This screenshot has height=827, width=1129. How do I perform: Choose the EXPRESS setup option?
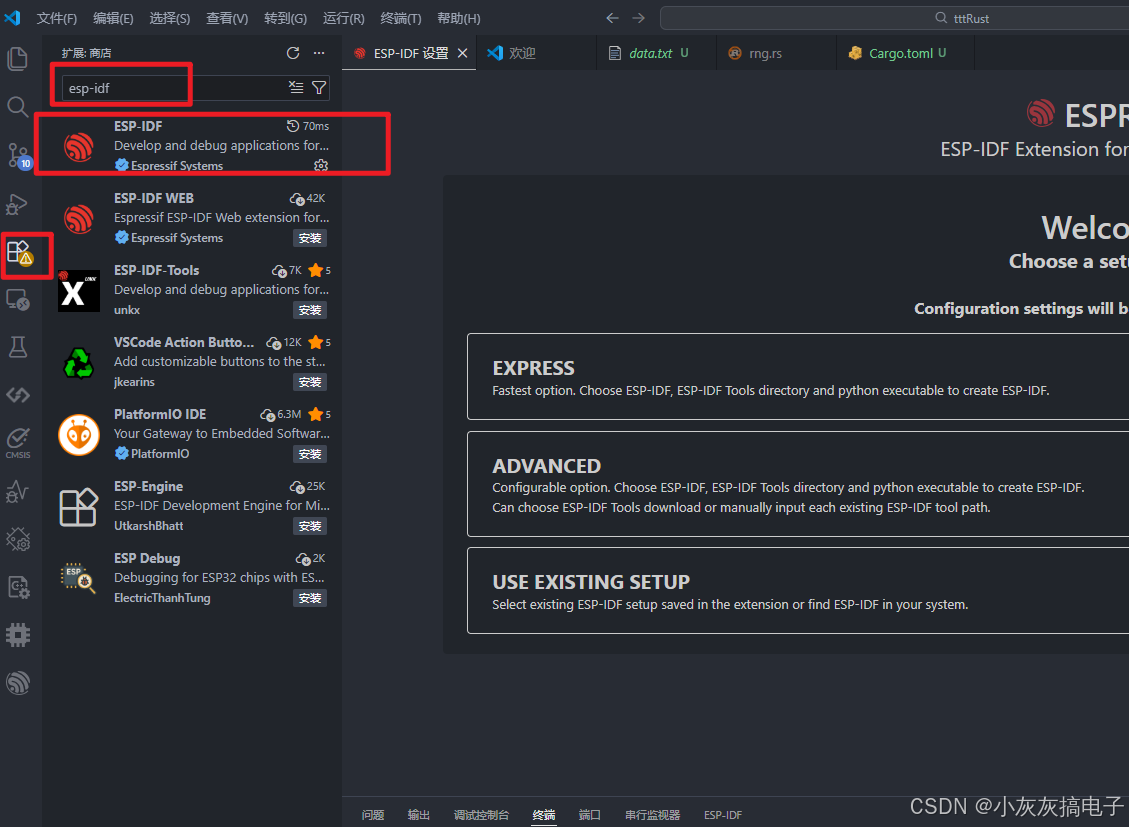tap(798, 376)
